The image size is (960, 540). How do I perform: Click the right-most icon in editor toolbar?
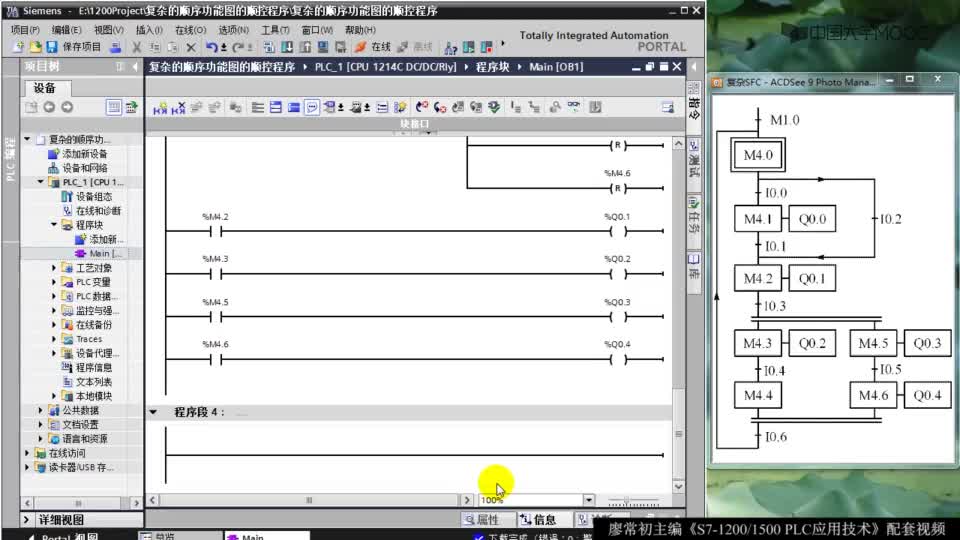pyautogui.click(x=667, y=108)
